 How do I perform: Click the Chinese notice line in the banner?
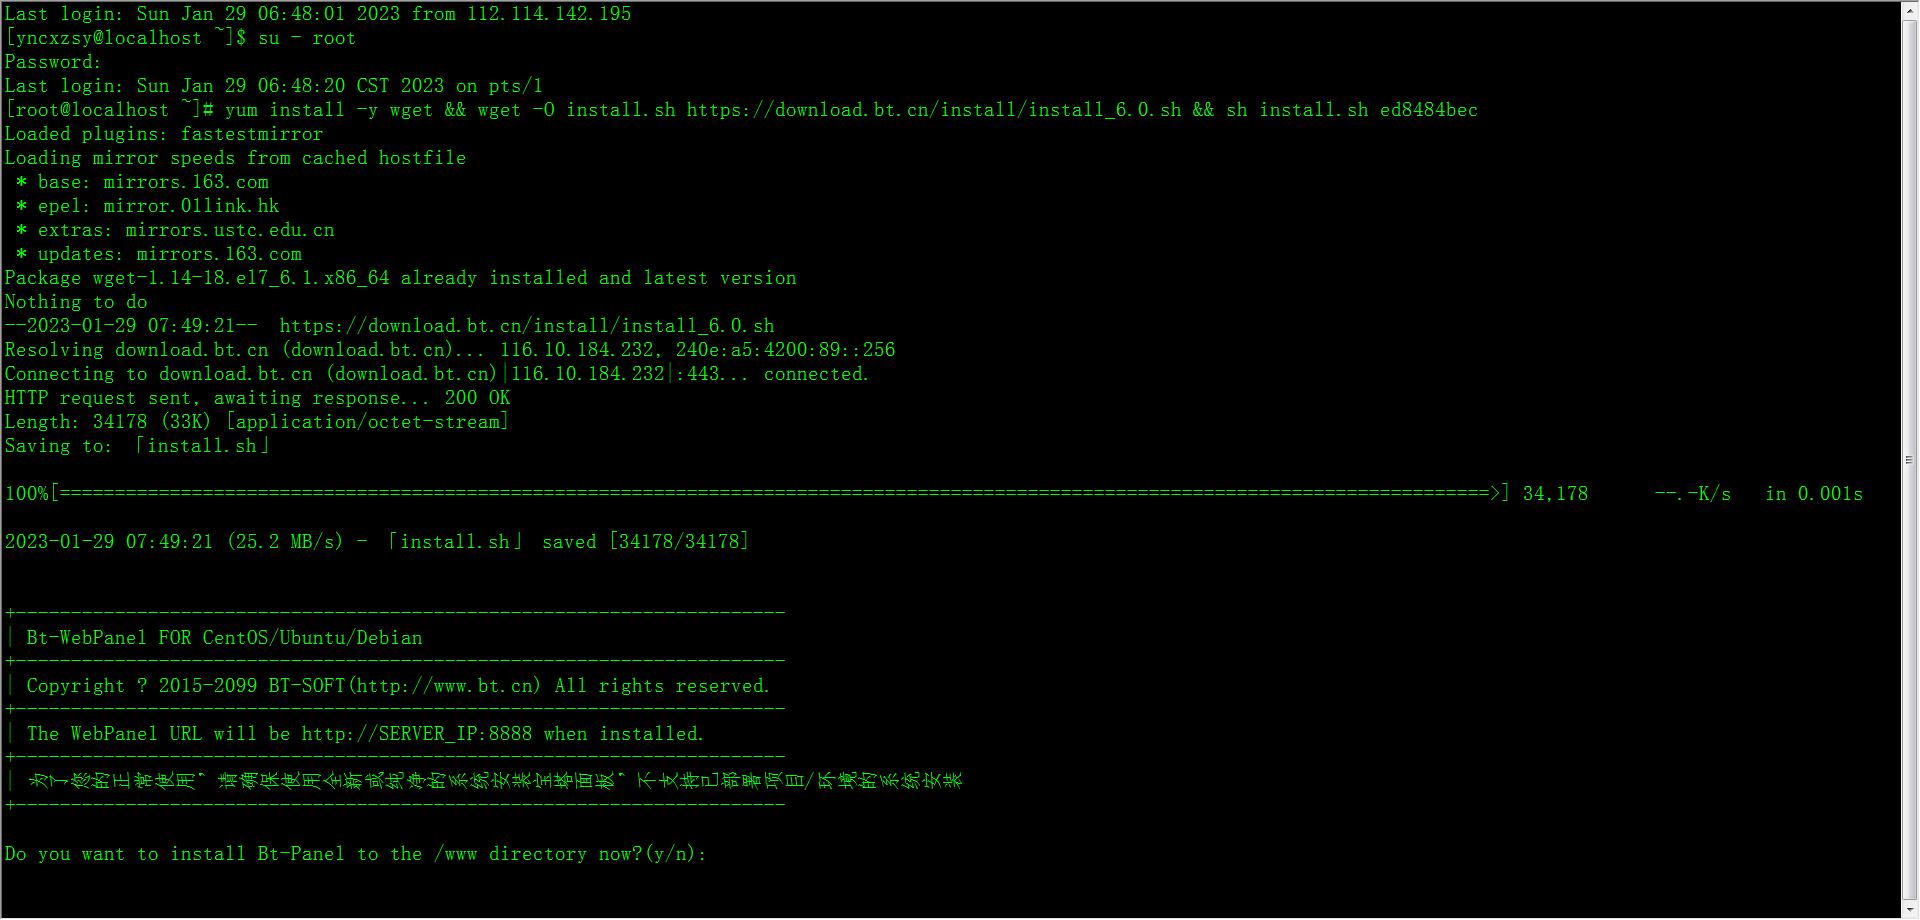495,781
